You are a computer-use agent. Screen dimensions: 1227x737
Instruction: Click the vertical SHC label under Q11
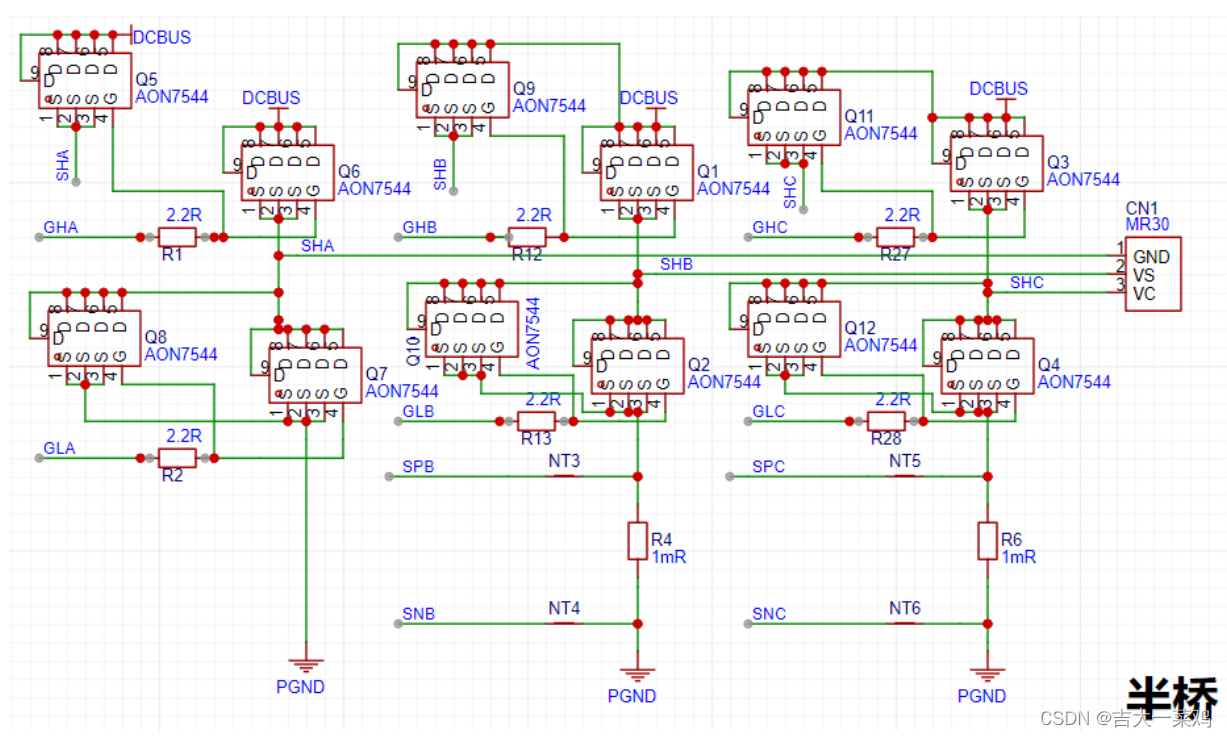[790, 192]
